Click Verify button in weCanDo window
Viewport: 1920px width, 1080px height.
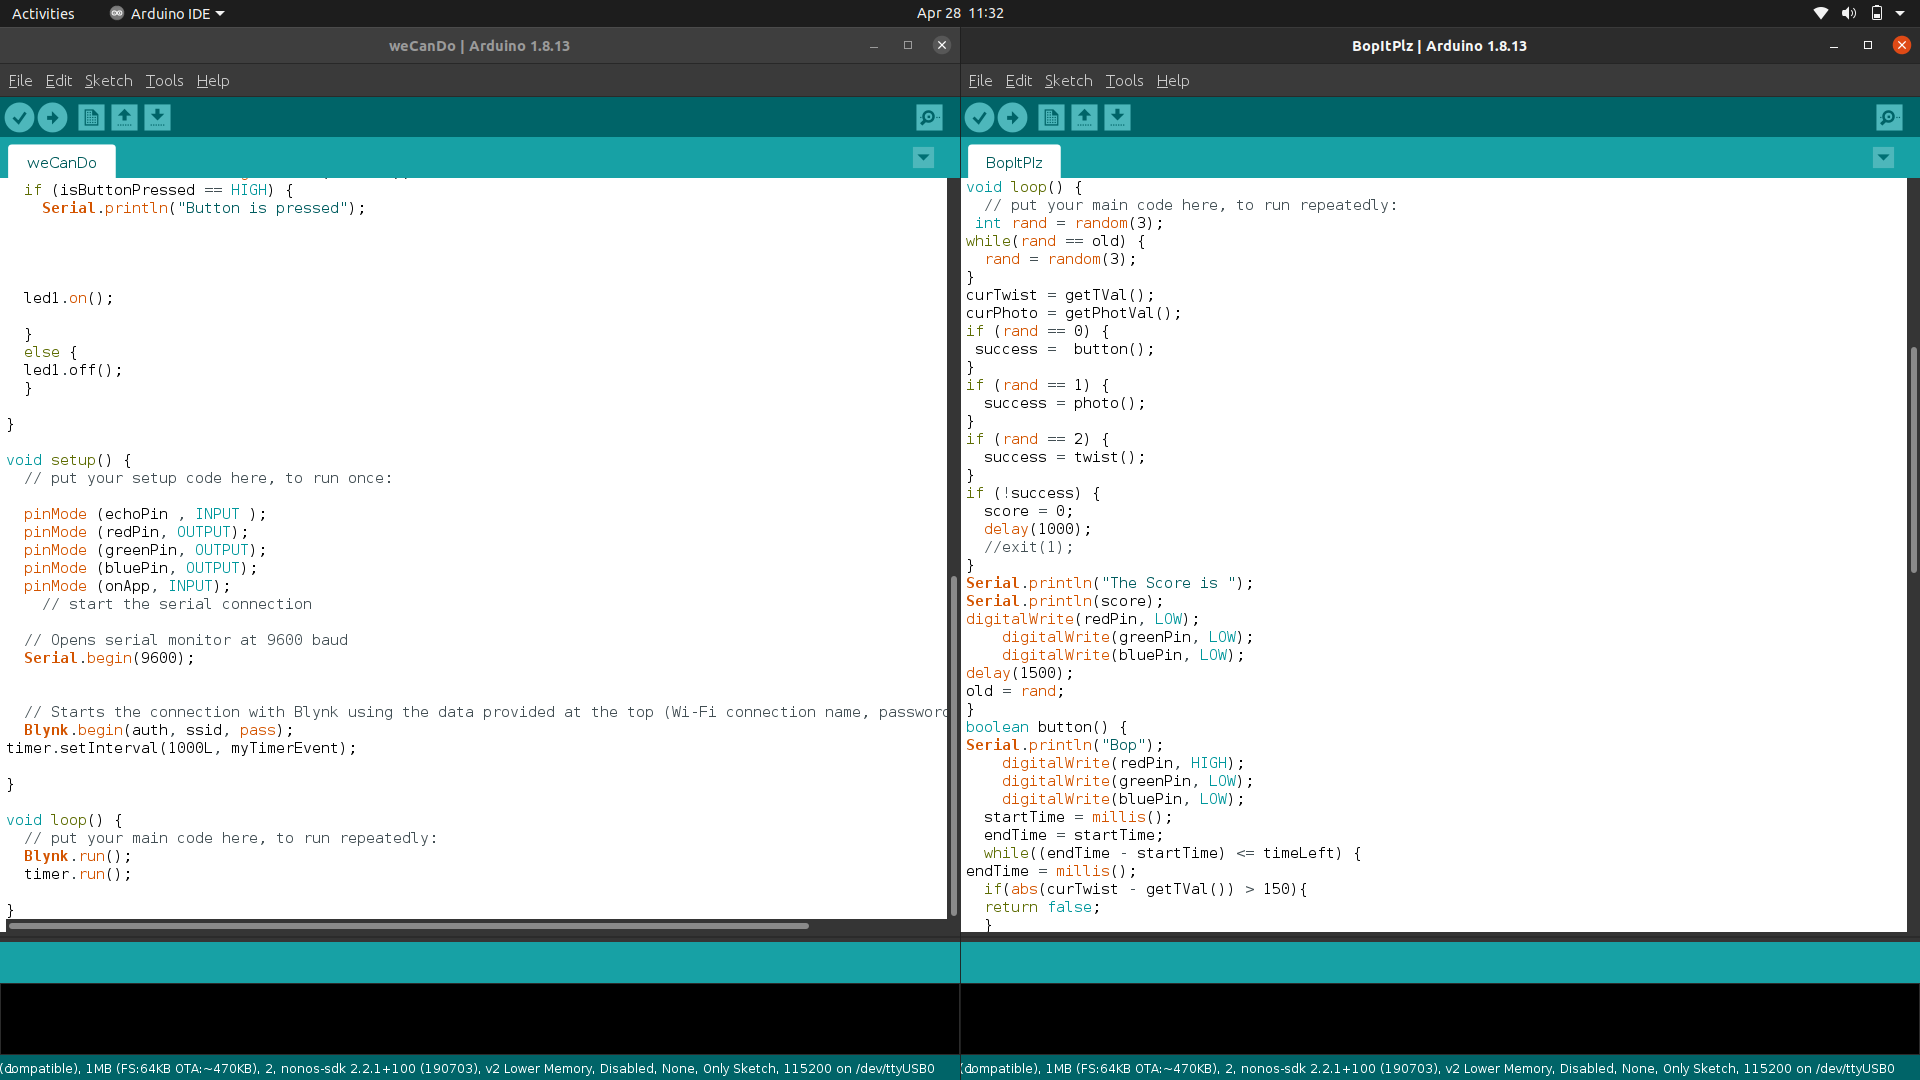pyautogui.click(x=19, y=118)
